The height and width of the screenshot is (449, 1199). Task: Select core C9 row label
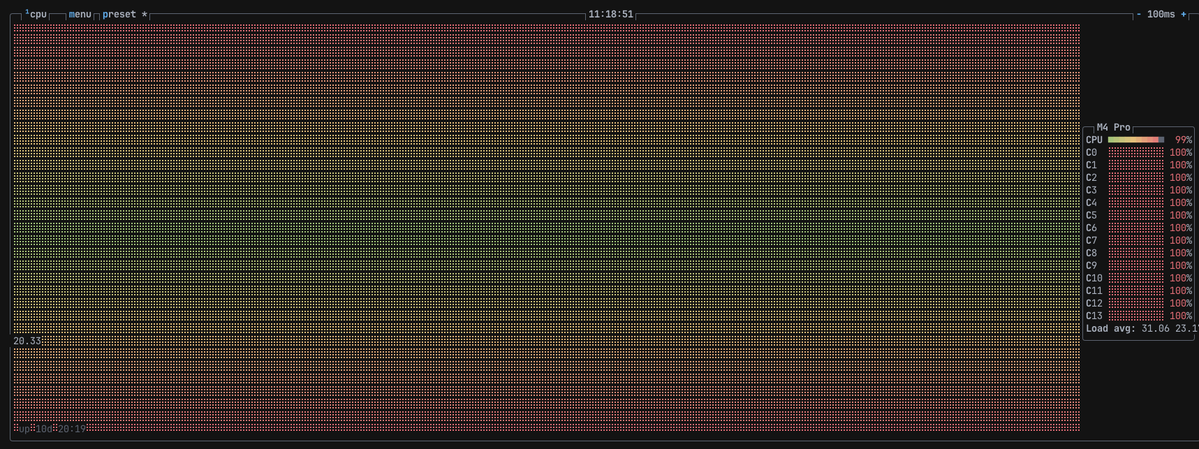1091,265
